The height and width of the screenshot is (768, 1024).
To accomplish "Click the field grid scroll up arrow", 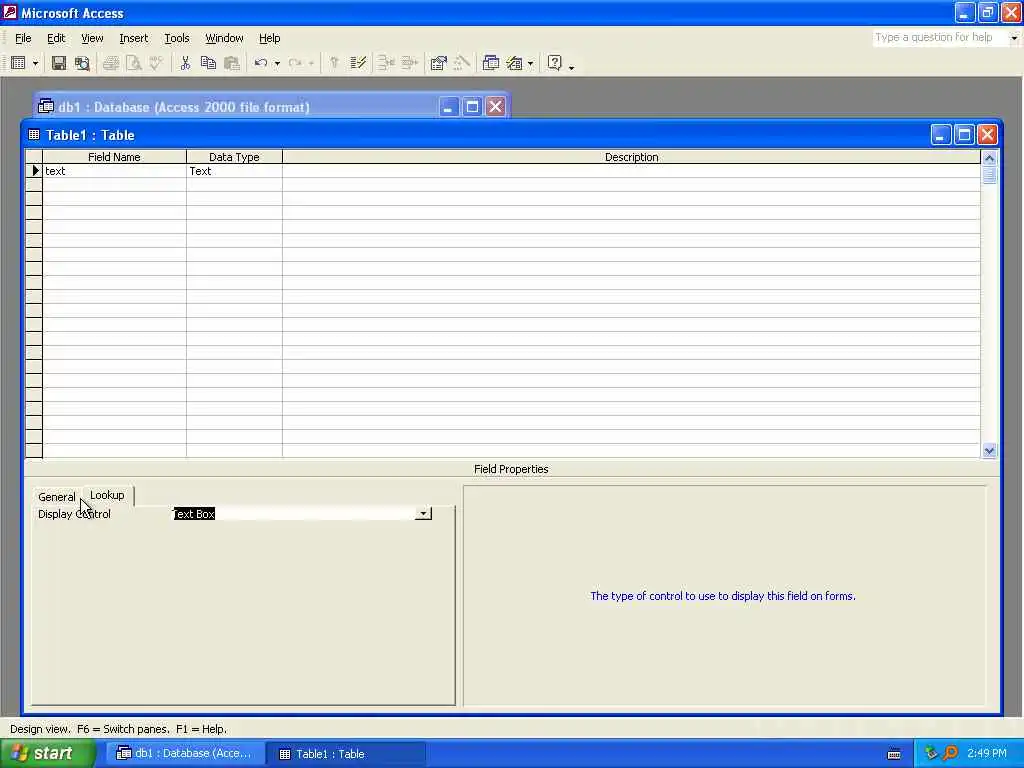I will pyautogui.click(x=989, y=158).
